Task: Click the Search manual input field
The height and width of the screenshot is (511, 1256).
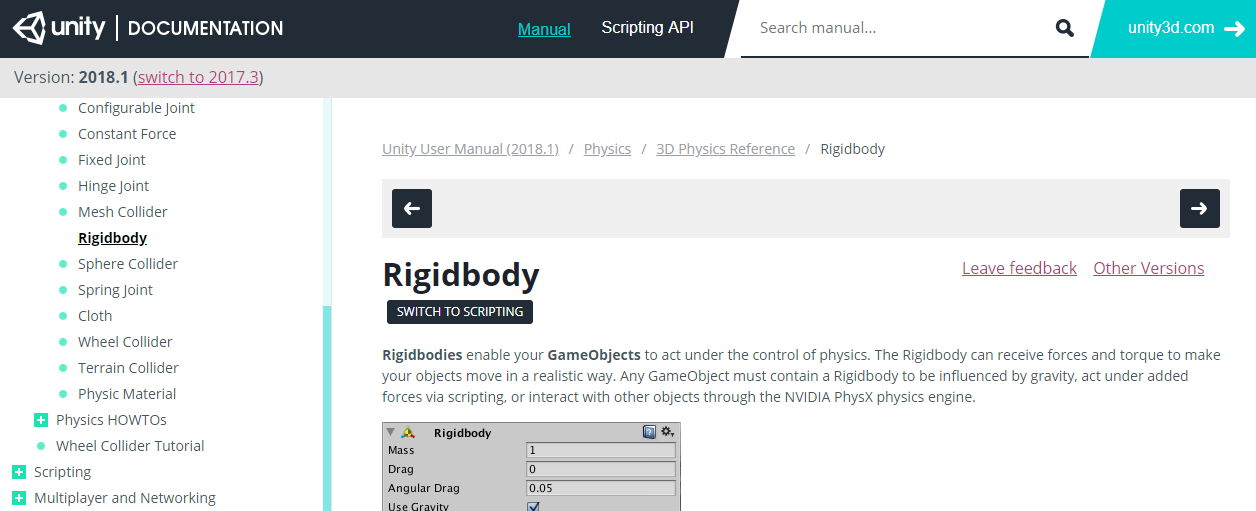Action: (900, 28)
